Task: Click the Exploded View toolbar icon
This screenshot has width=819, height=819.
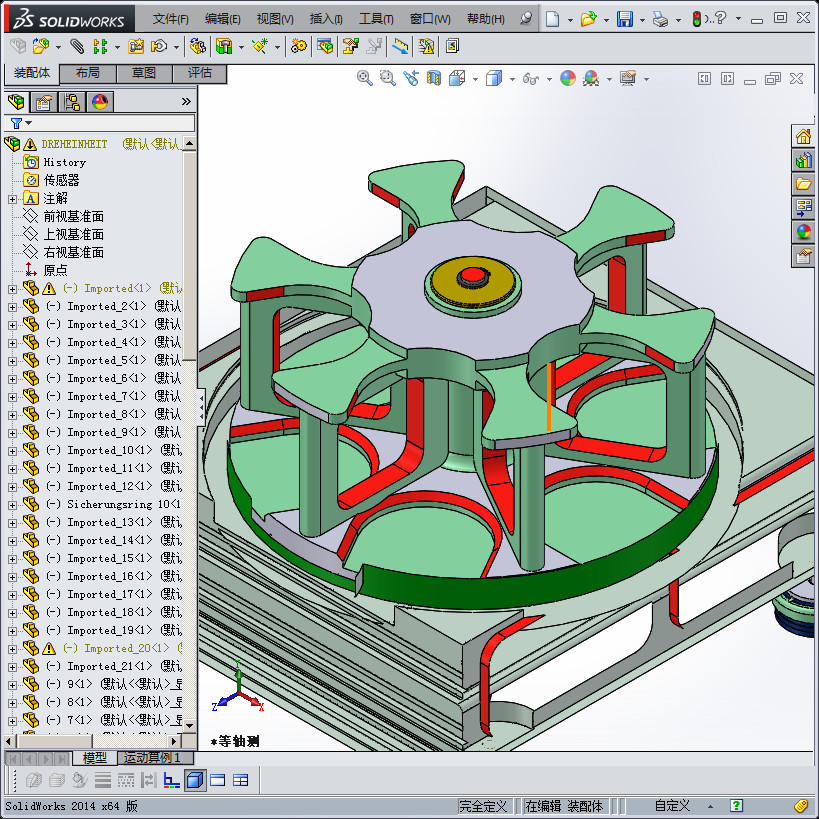Action: (350, 45)
